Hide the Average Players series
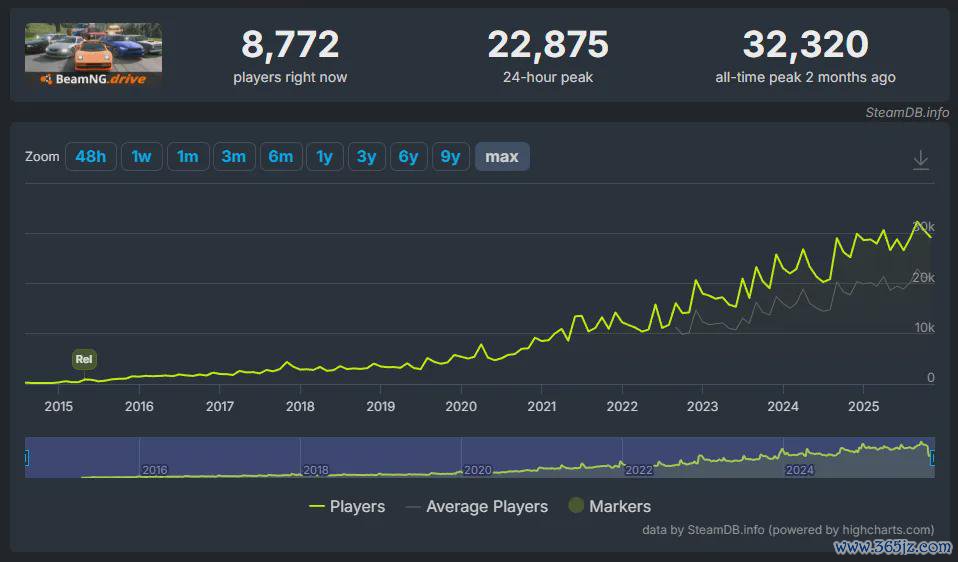Image resolution: width=958 pixels, height=562 pixels. pyautogui.click(x=476, y=507)
